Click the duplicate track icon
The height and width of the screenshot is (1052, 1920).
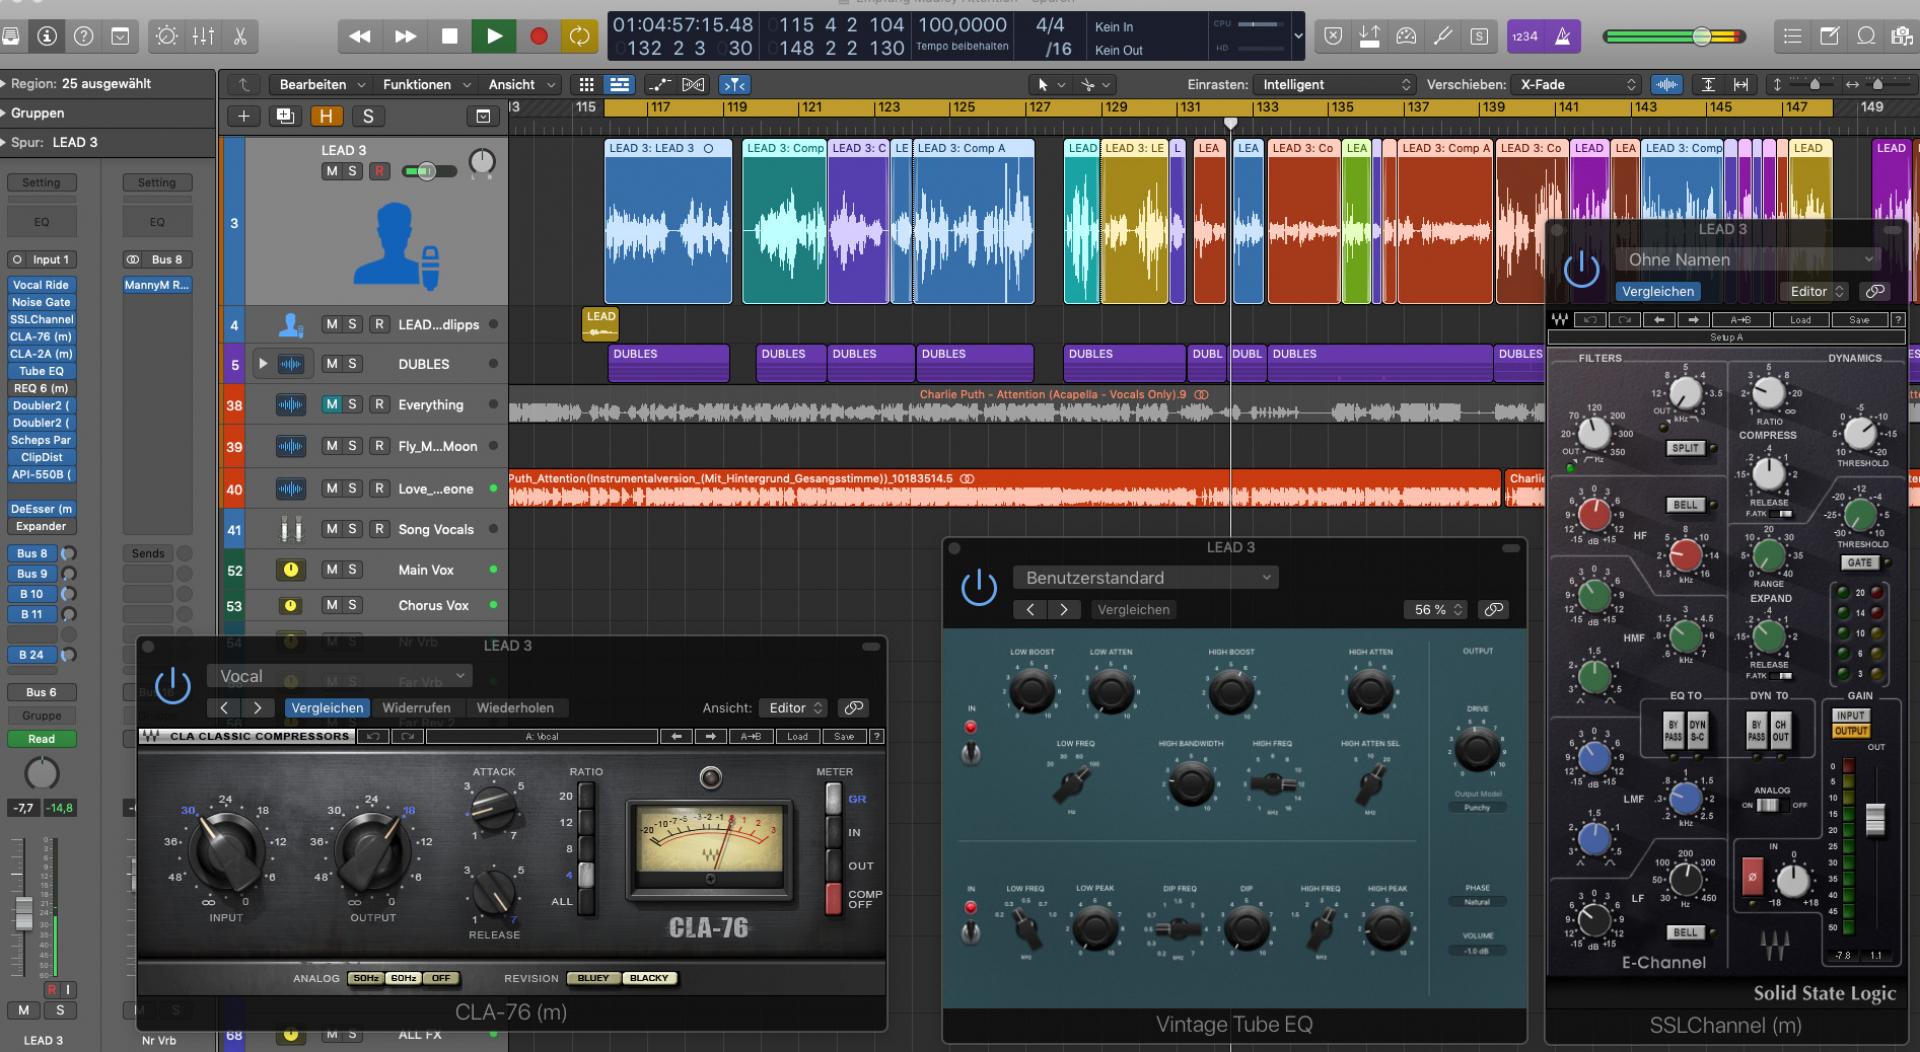click(285, 116)
